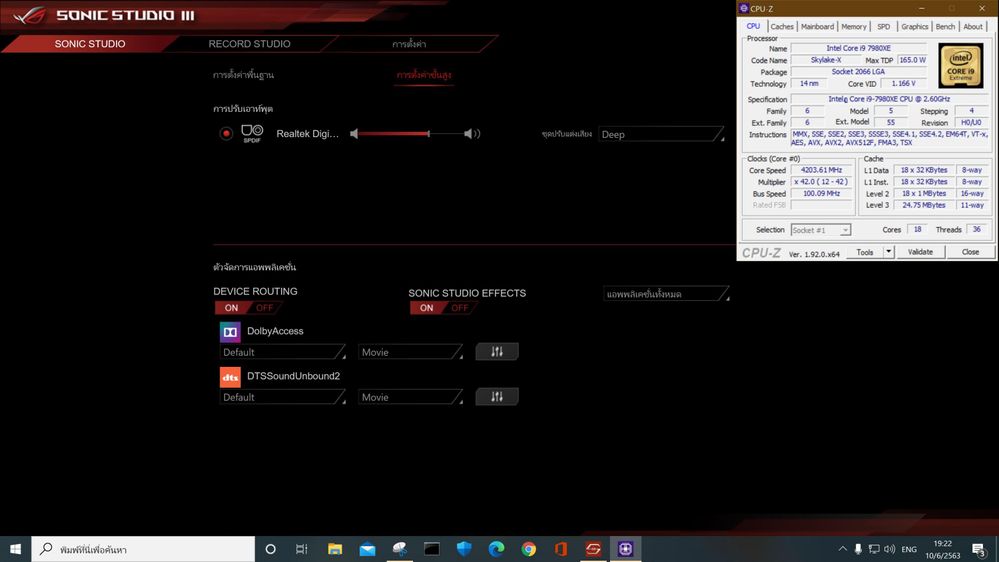Screen dimensions: 999x562
Task: Click the system volume tray icon
Action: 890,549
